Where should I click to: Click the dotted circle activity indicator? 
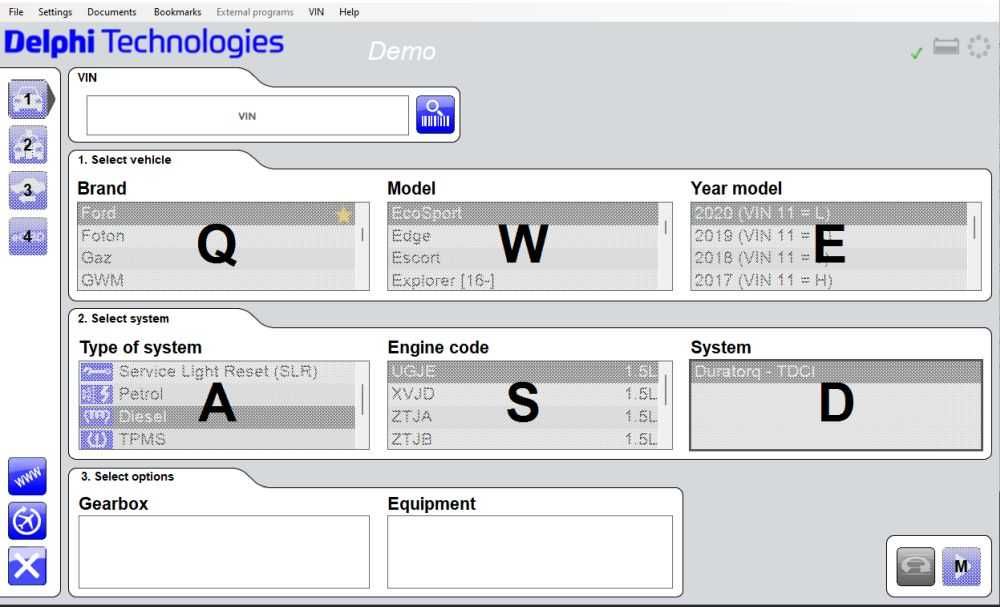979,47
